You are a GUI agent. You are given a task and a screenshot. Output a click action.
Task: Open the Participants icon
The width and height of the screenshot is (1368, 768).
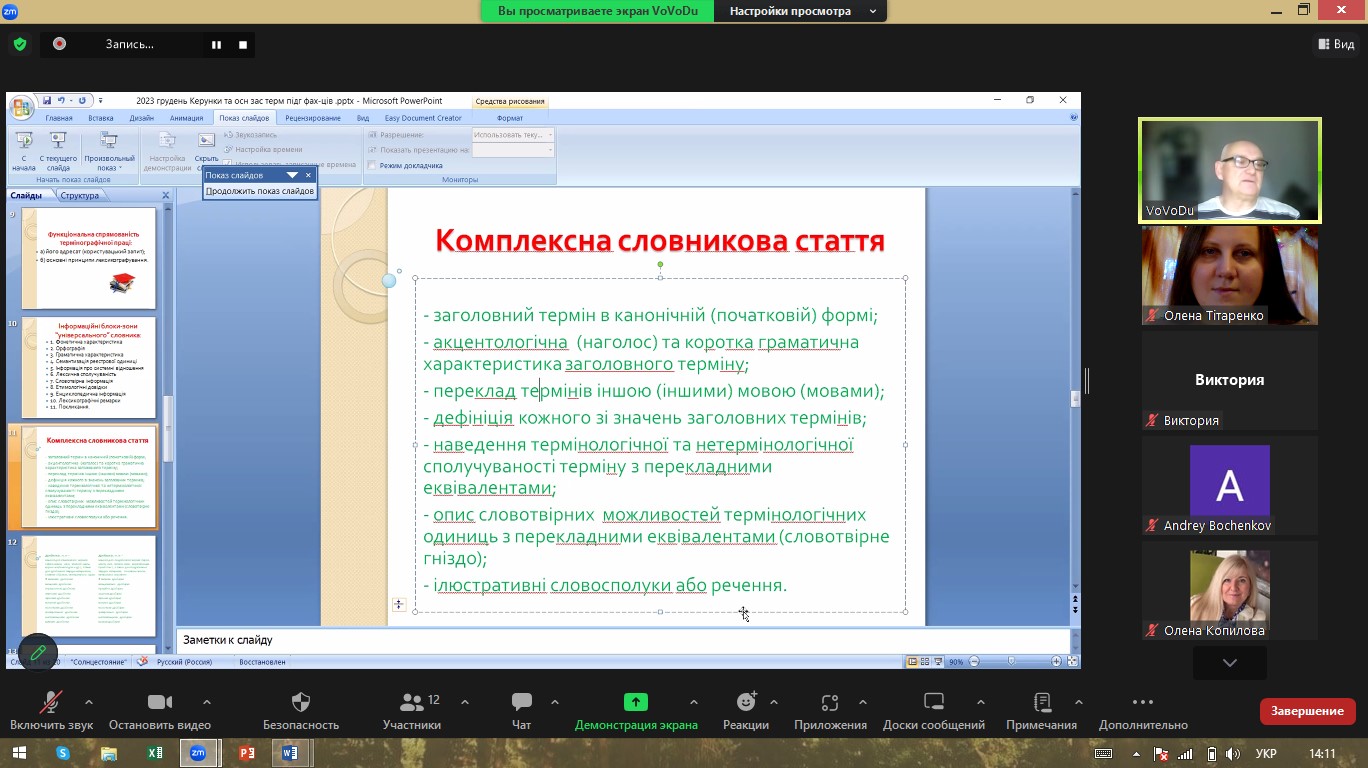coord(411,702)
